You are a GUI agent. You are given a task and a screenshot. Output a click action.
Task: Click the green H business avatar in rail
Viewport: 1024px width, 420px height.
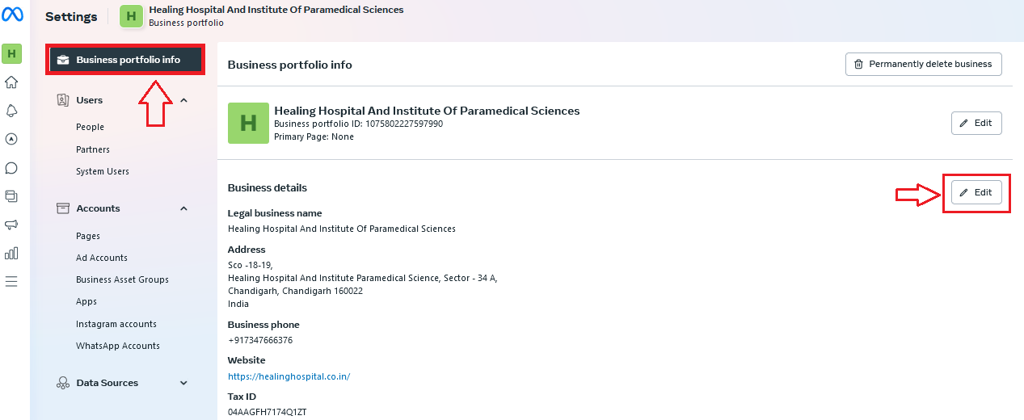click(12, 54)
